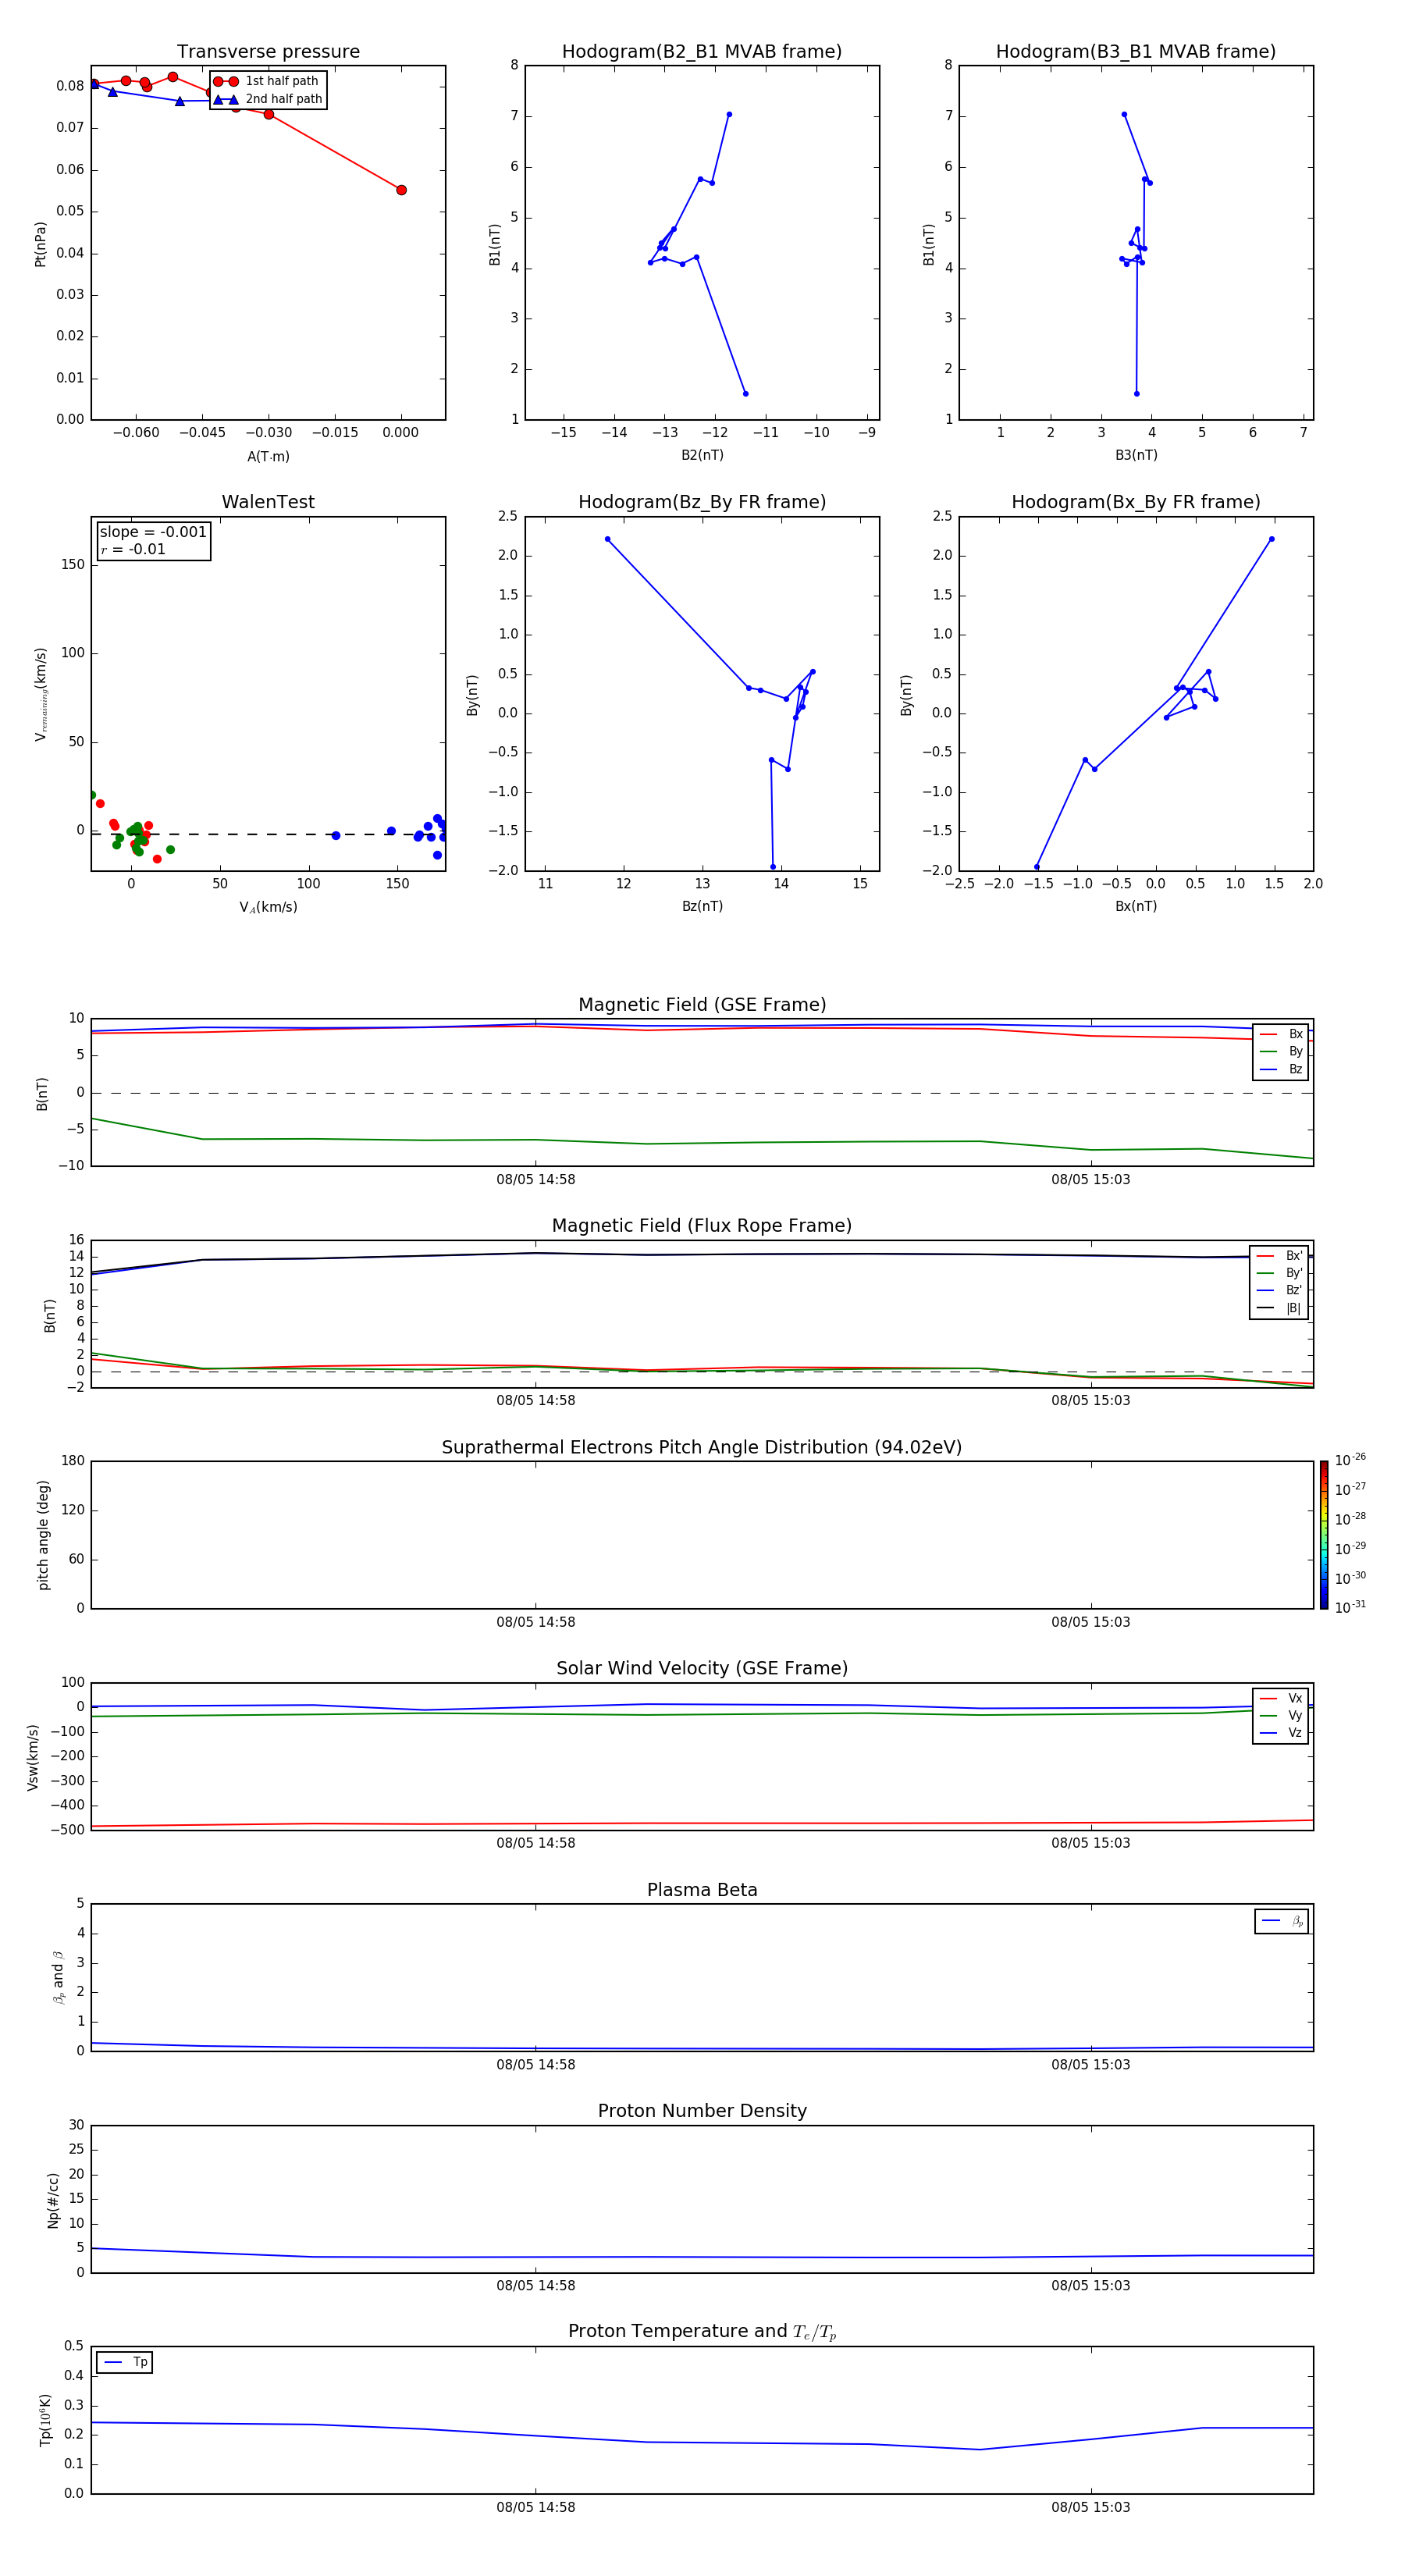Select By in the GSE magnetic field legend

point(1281,1052)
